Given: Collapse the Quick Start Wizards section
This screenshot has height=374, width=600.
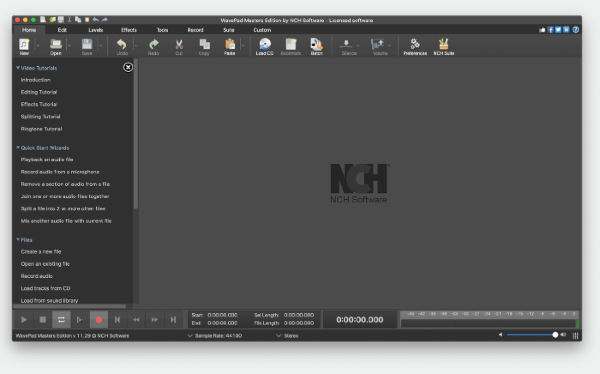Looking at the screenshot, I should click(18, 147).
